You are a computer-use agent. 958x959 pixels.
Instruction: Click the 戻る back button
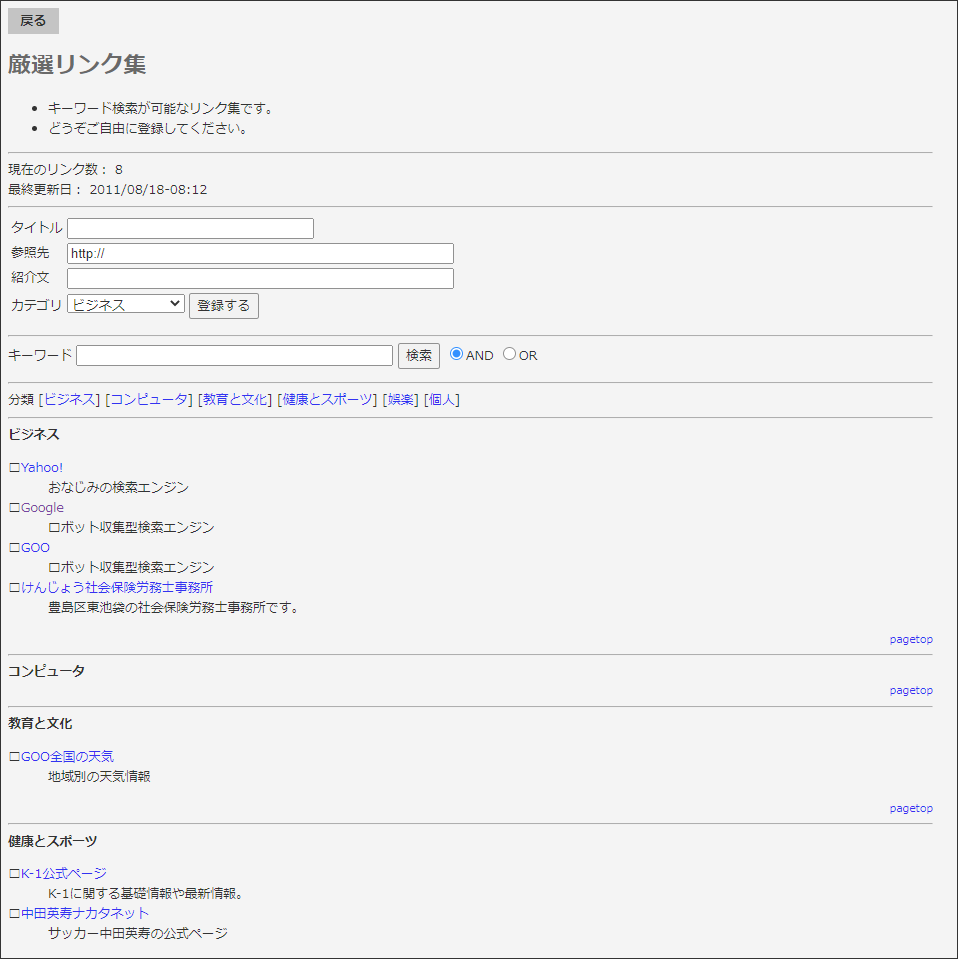[x=33, y=21]
